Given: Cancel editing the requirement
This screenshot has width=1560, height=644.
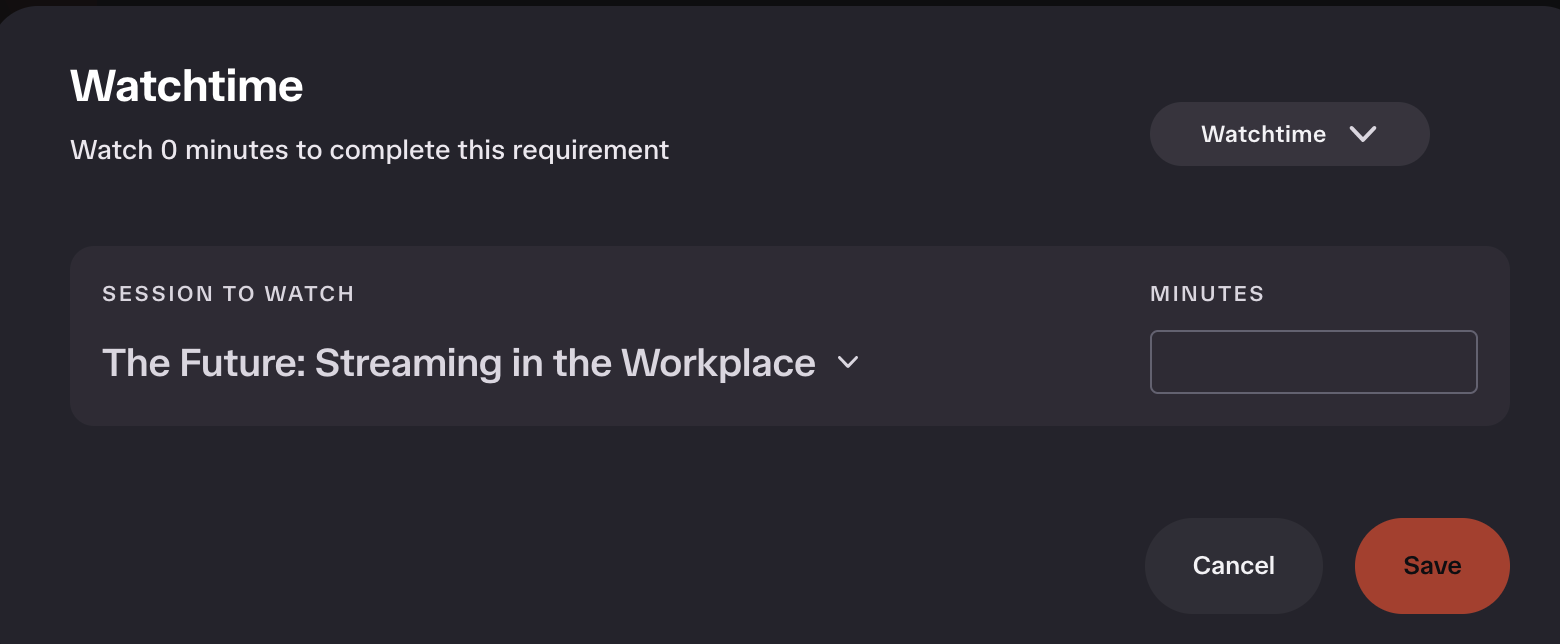Looking at the screenshot, I should (1234, 566).
